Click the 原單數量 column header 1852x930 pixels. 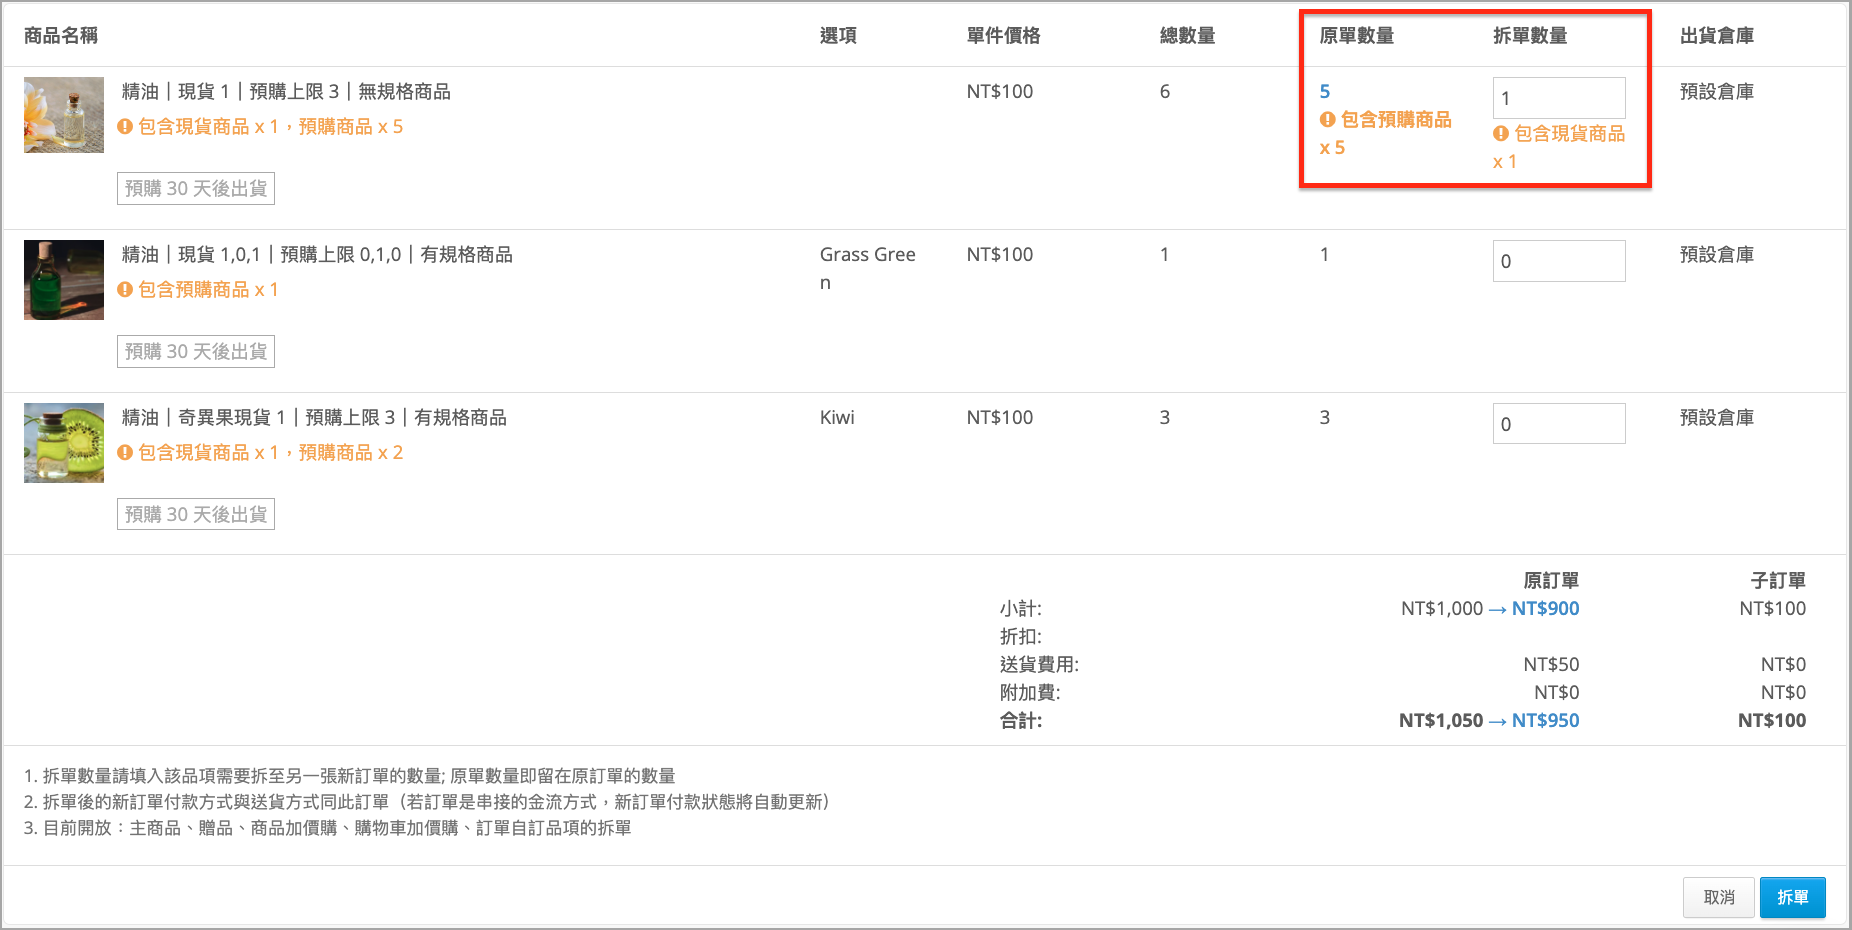(x=1356, y=36)
